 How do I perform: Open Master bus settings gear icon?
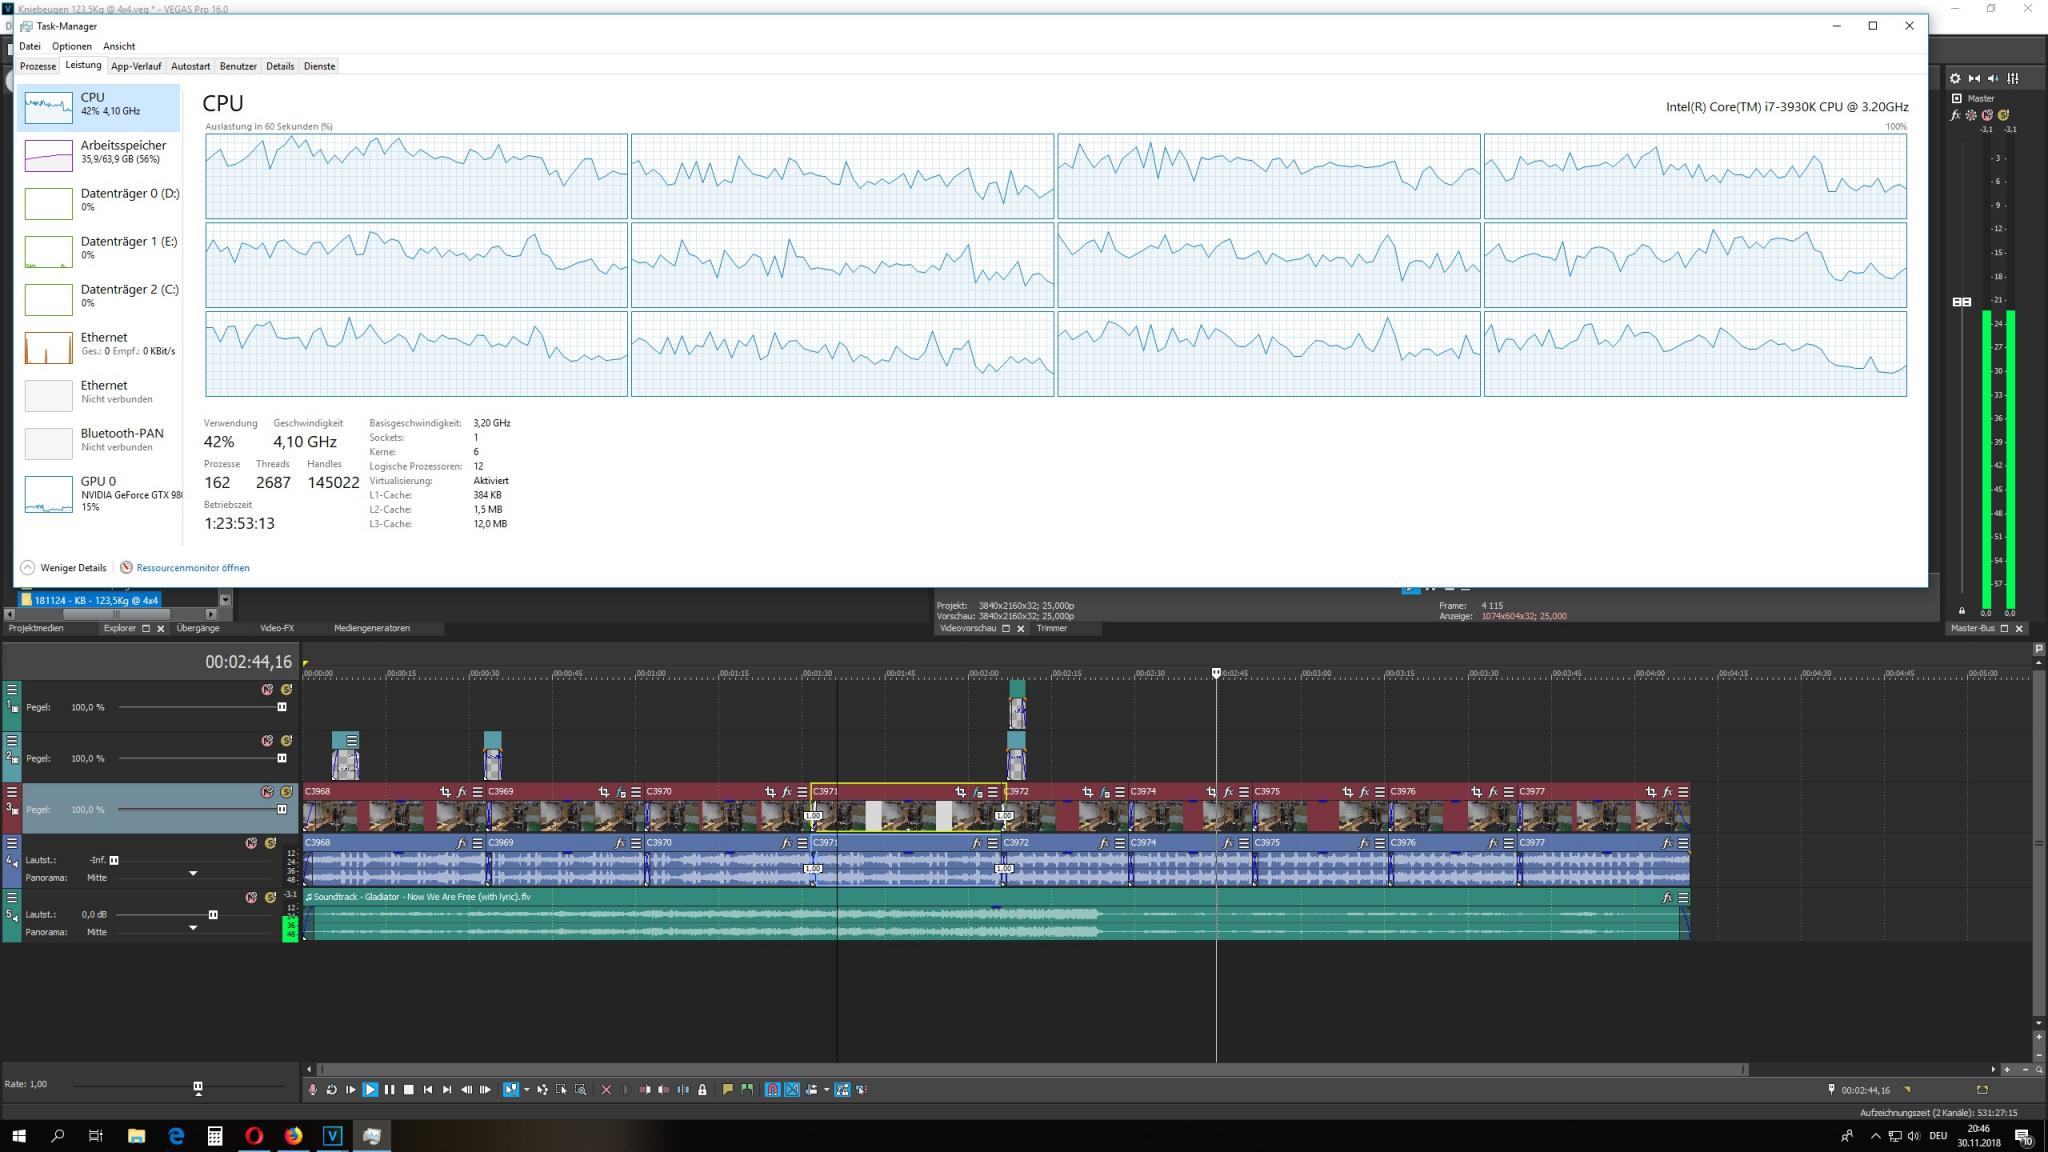pos(1955,78)
